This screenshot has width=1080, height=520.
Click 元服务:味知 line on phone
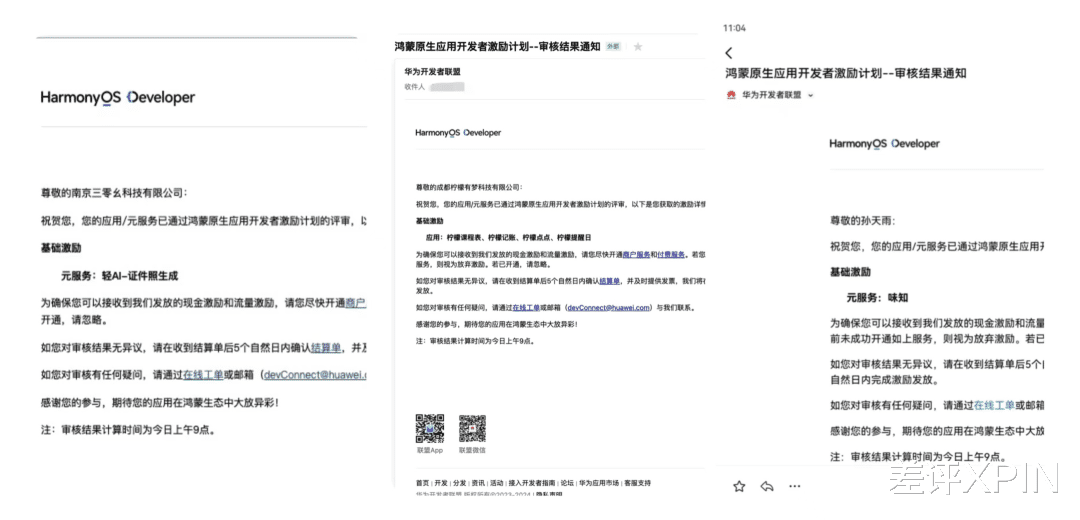tap(878, 298)
